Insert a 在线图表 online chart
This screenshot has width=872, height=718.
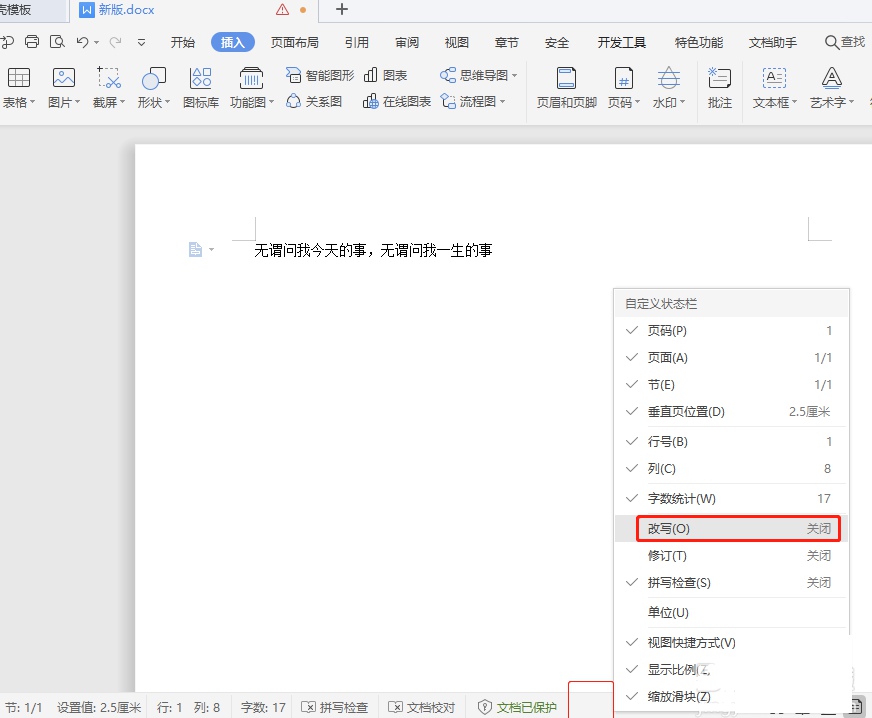[397, 102]
